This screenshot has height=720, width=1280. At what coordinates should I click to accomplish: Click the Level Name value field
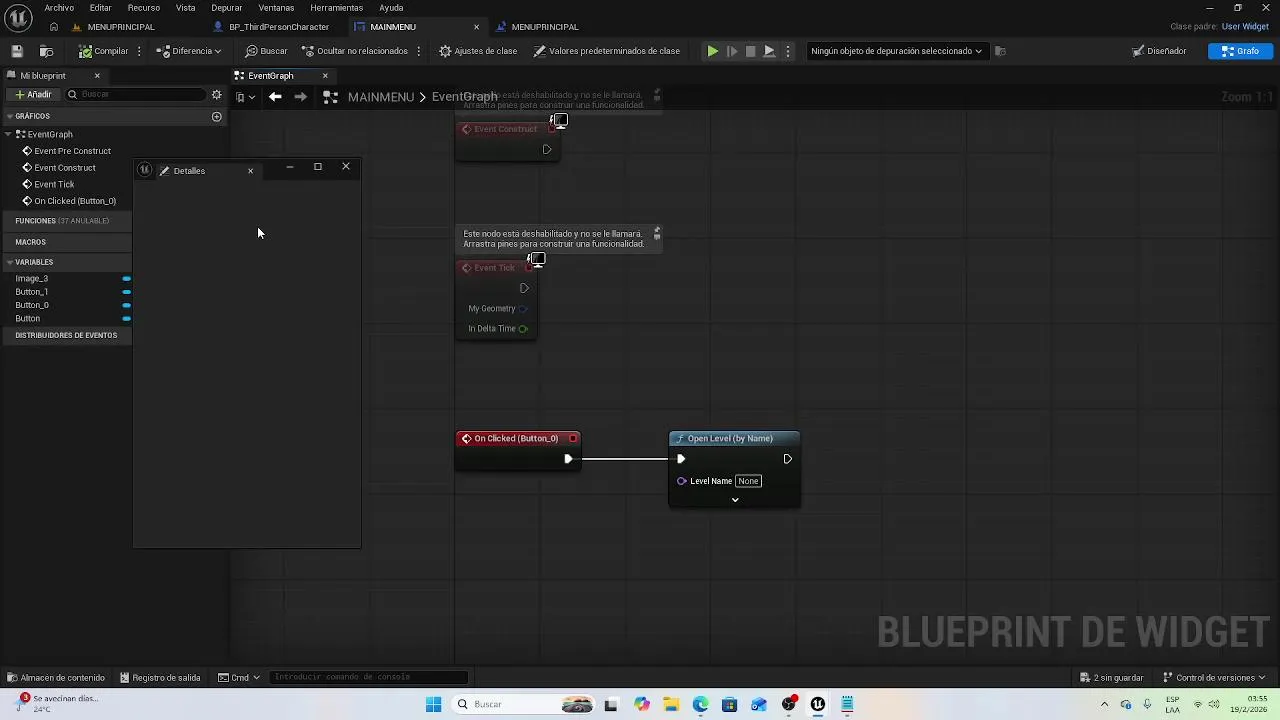(x=748, y=481)
